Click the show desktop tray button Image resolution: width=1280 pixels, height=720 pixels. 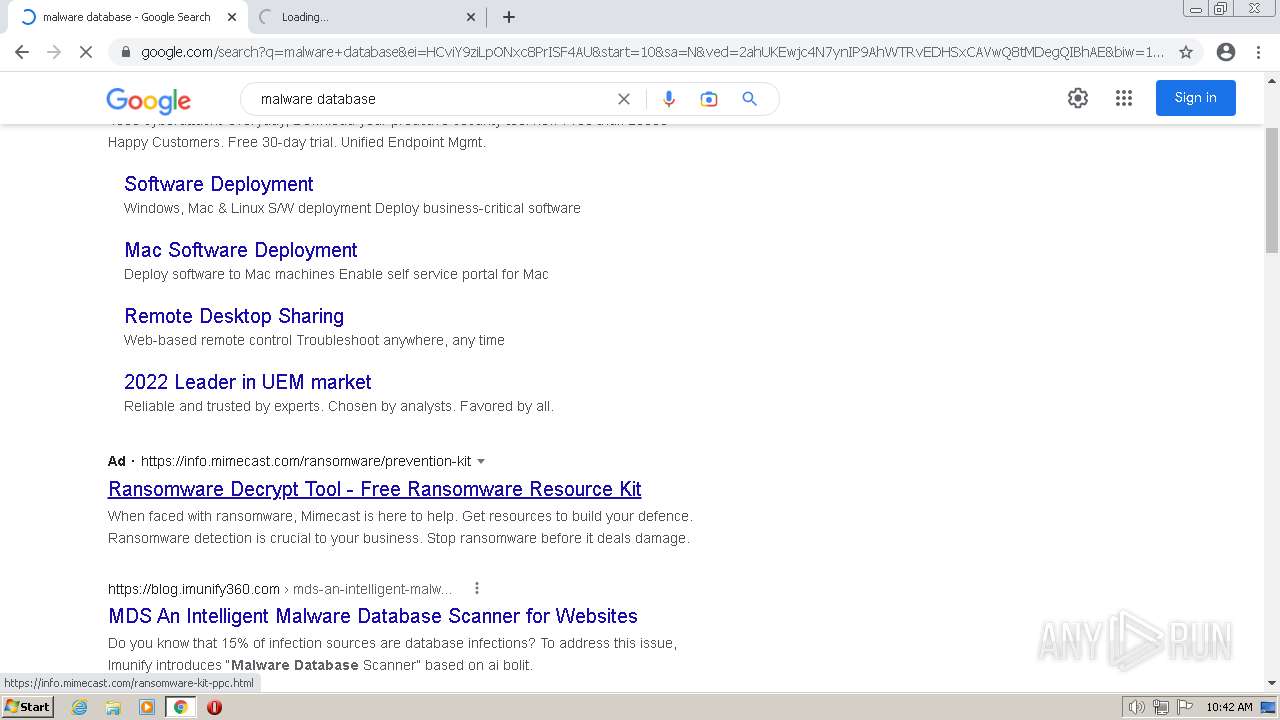[x=1269, y=707]
